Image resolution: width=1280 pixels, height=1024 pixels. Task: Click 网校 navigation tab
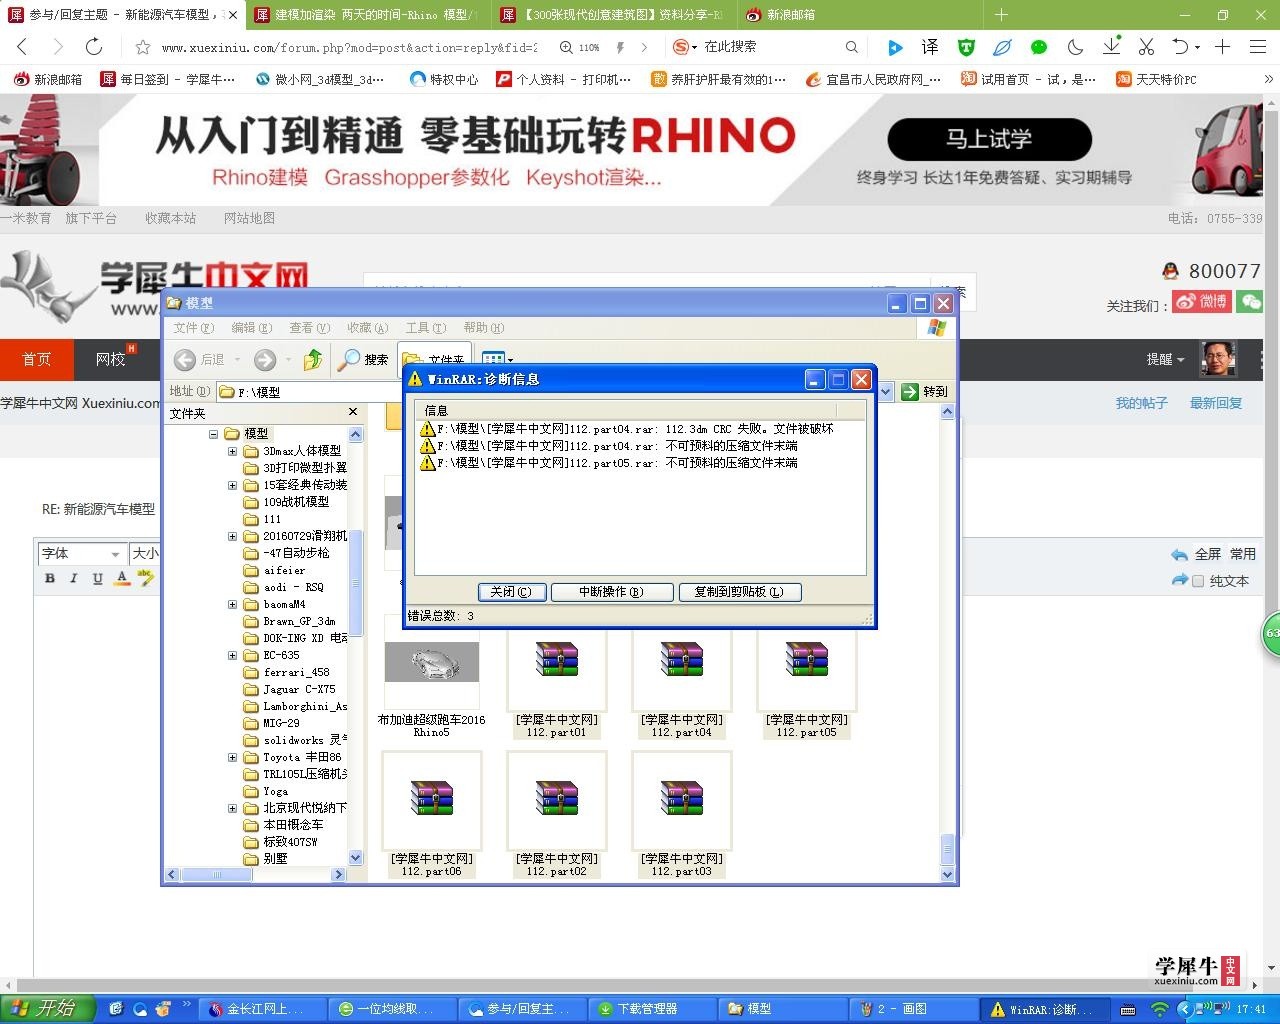coord(110,360)
